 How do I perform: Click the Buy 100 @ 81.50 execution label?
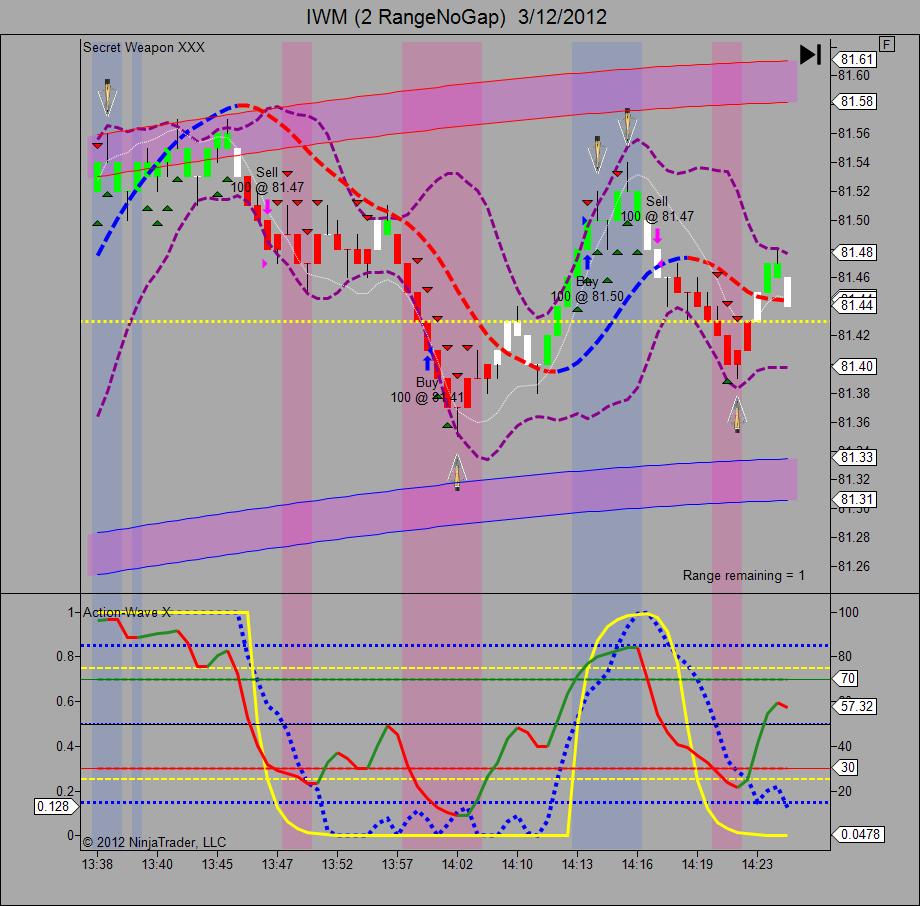pyautogui.click(x=587, y=289)
